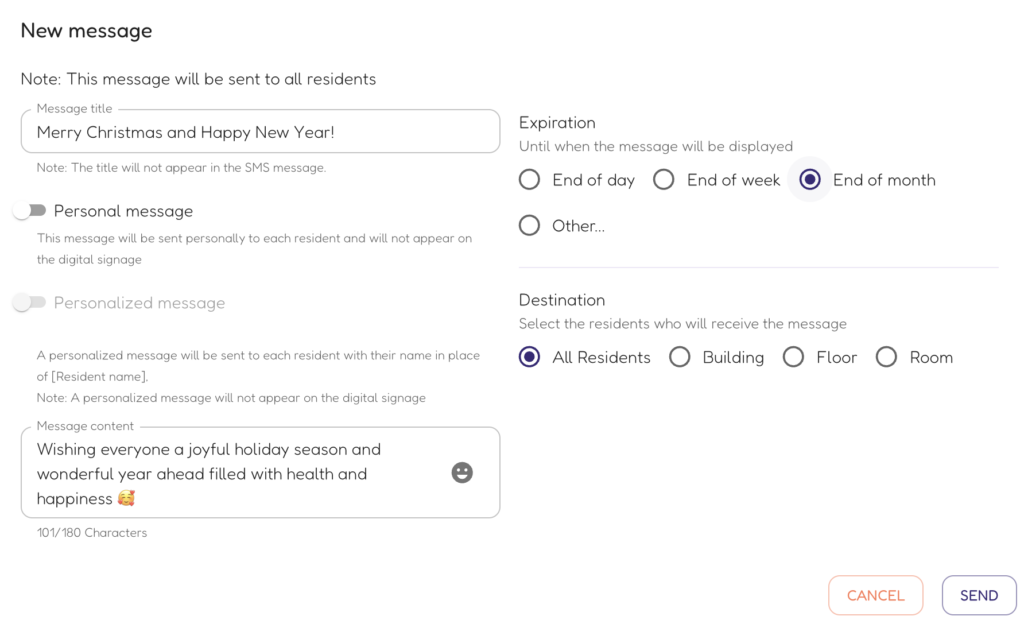Image resolution: width=1024 pixels, height=620 pixels.
Task: Enable the Personal message toggle
Action: (29, 210)
